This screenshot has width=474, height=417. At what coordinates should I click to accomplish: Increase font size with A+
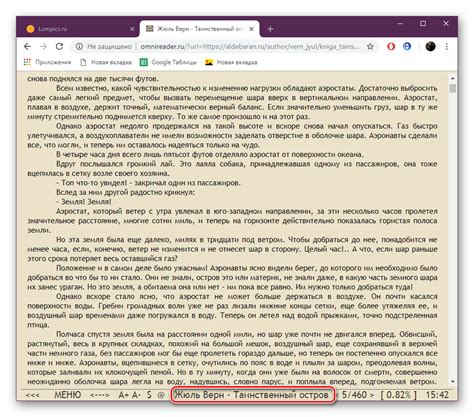[124, 395]
